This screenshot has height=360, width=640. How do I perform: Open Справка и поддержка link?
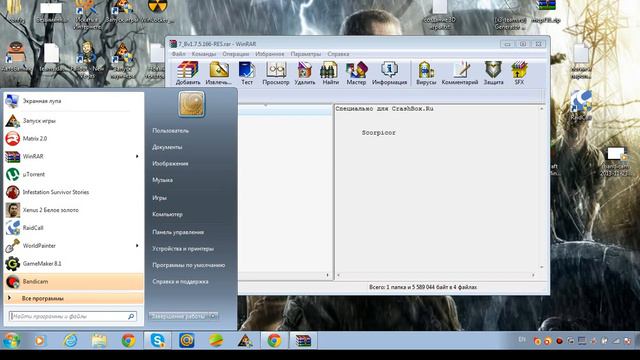click(x=180, y=281)
